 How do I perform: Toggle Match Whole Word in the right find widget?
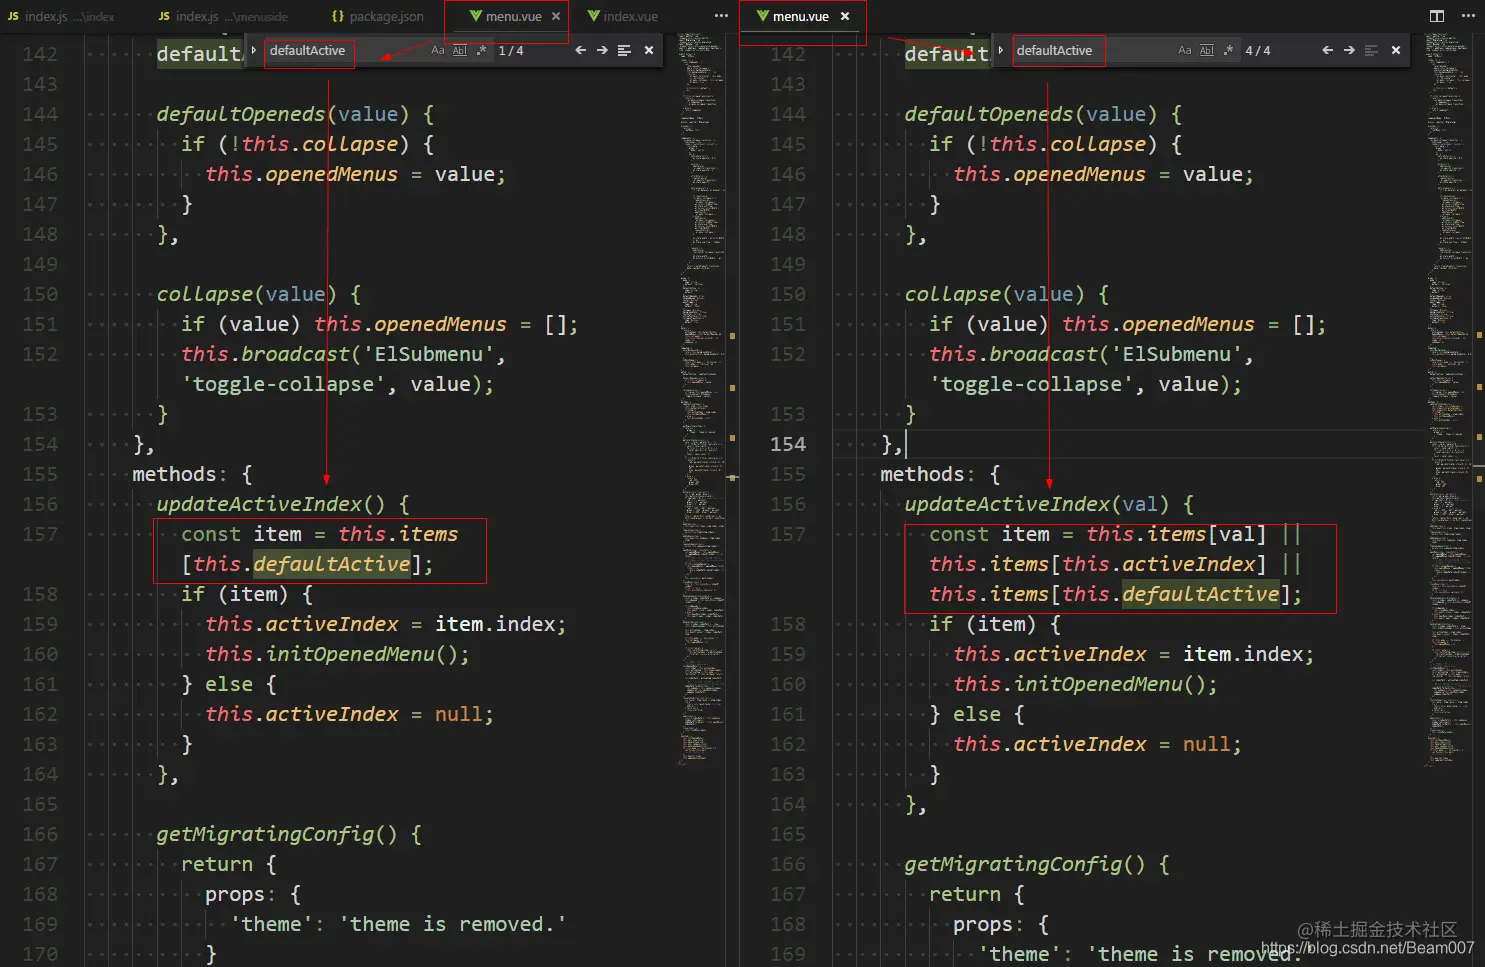pyautogui.click(x=1207, y=51)
